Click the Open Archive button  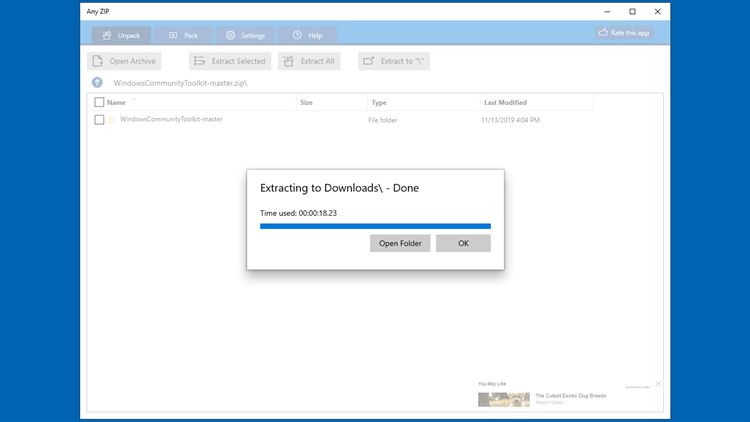(x=124, y=61)
